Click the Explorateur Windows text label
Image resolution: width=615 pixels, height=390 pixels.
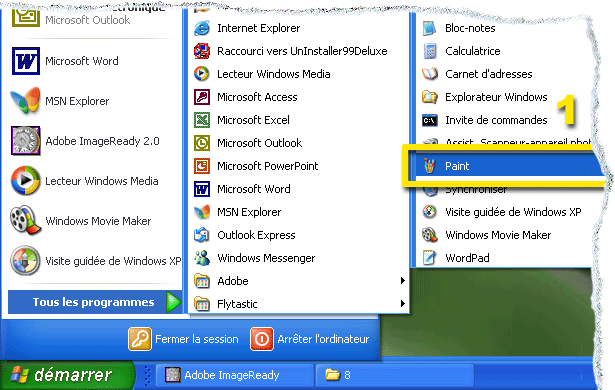pyautogui.click(x=496, y=97)
